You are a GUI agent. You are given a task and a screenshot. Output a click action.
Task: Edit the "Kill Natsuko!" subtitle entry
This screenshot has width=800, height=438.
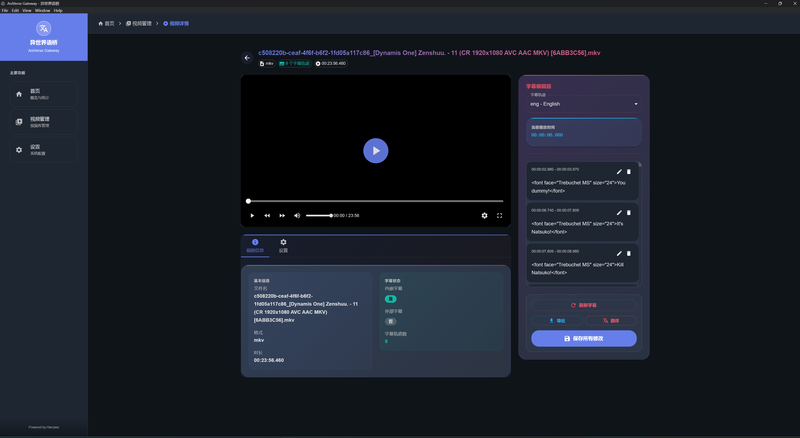(x=619, y=251)
